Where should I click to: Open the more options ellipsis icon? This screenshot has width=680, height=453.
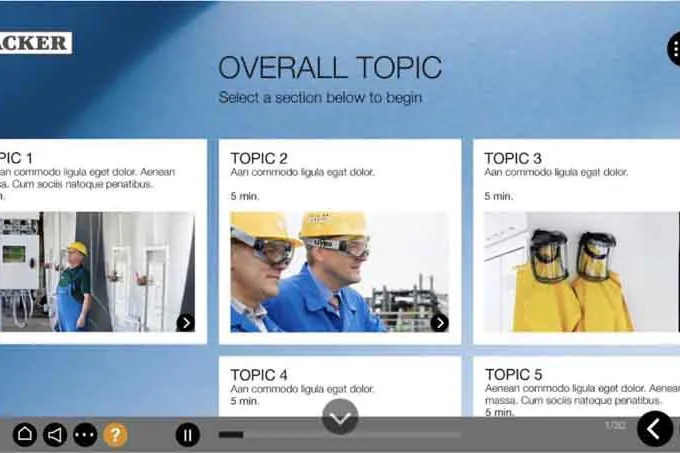tap(85, 434)
